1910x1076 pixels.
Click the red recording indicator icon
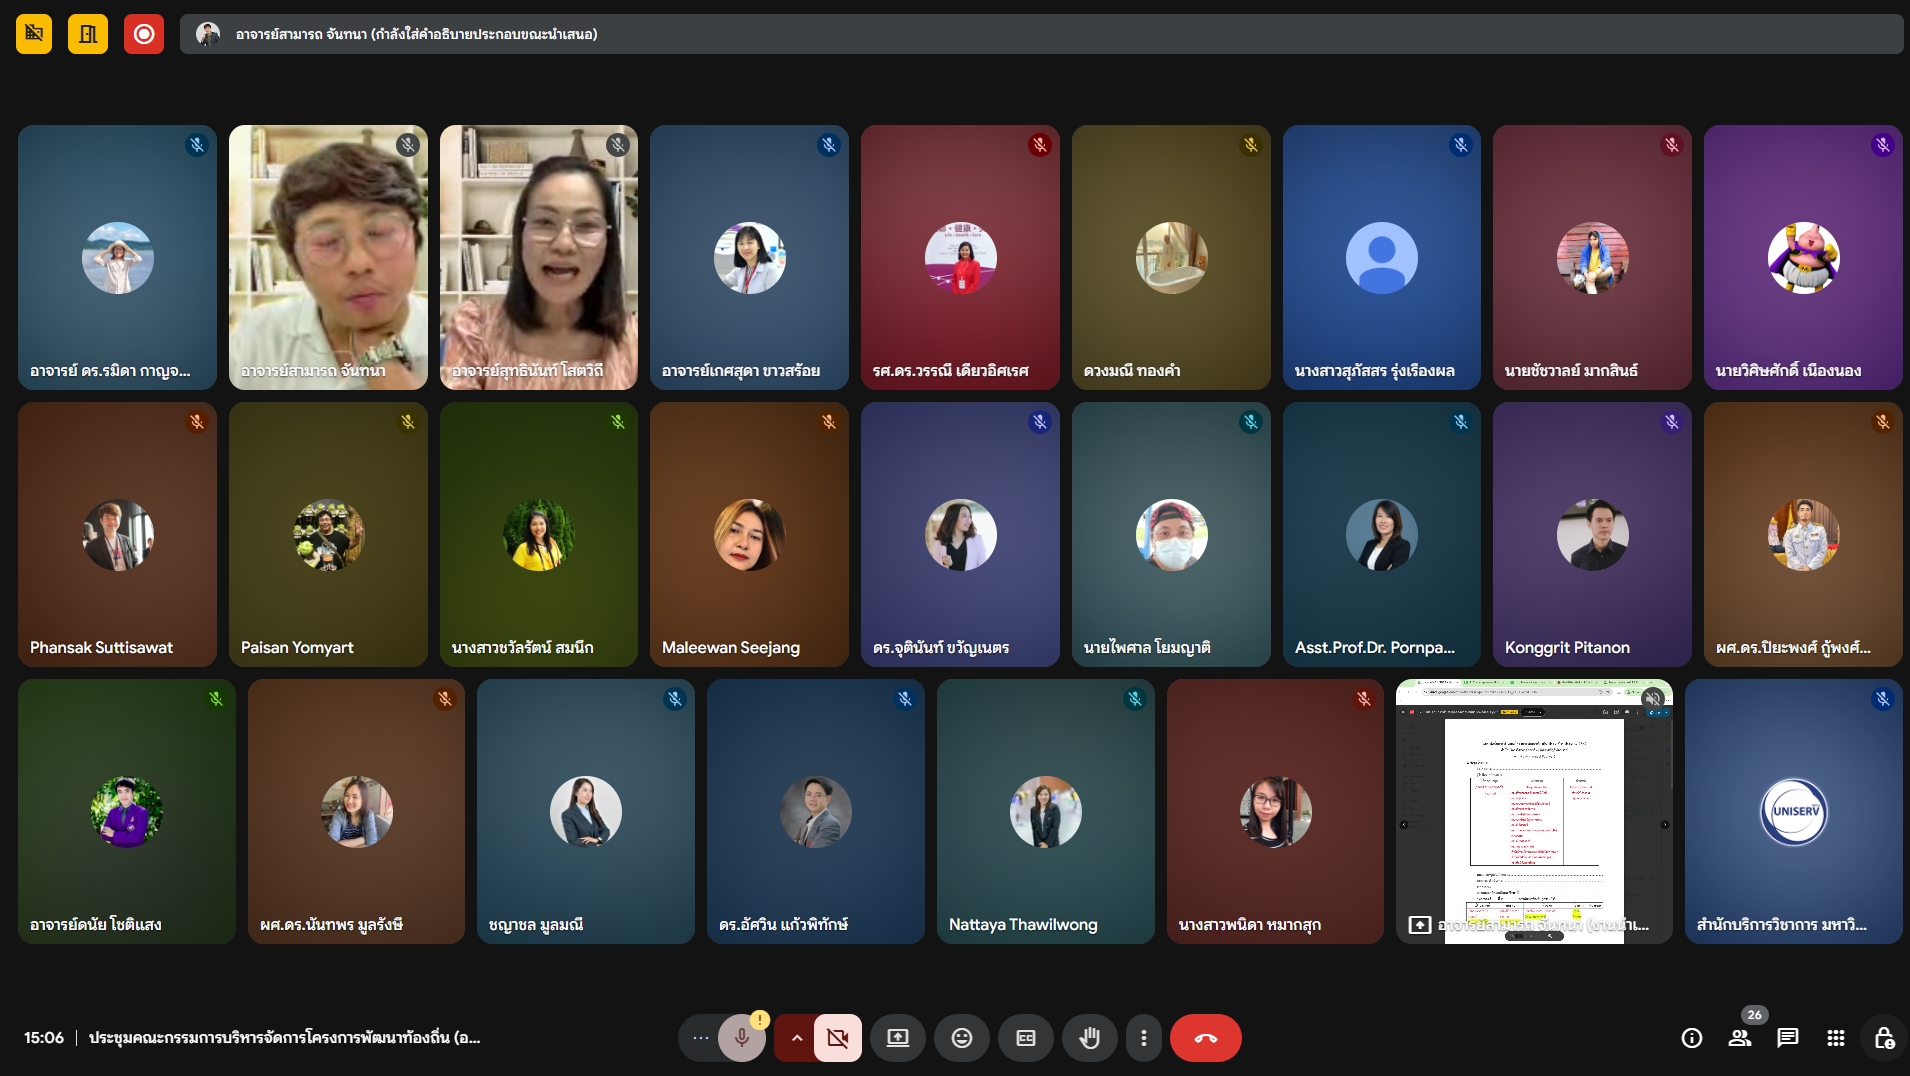pos(144,34)
